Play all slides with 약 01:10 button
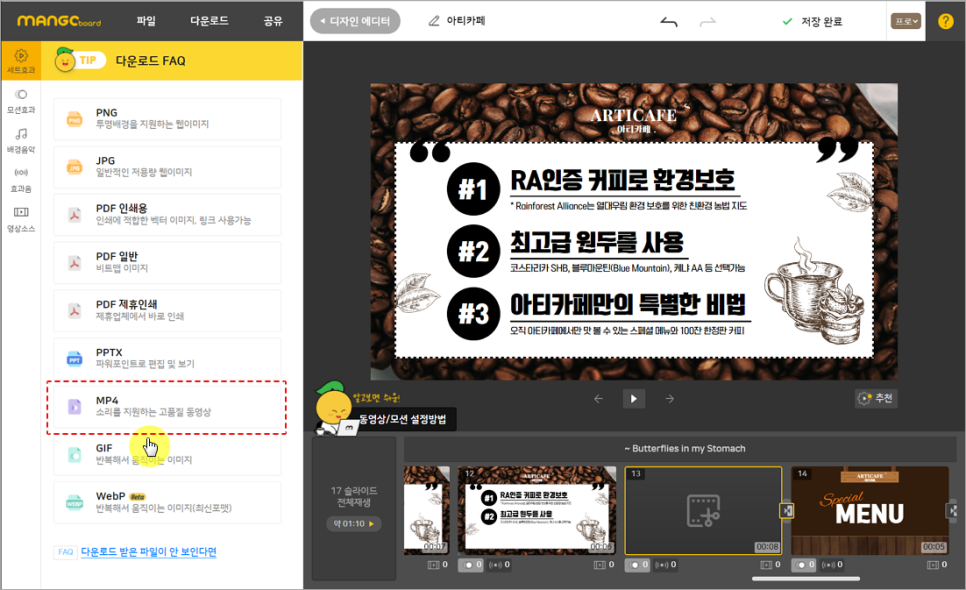This screenshot has width=966, height=590. tap(354, 523)
